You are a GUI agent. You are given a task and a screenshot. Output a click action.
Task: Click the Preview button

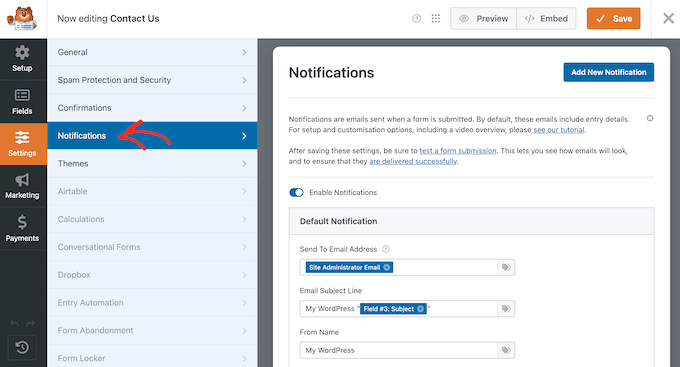pyautogui.click(x=484, y=18)
